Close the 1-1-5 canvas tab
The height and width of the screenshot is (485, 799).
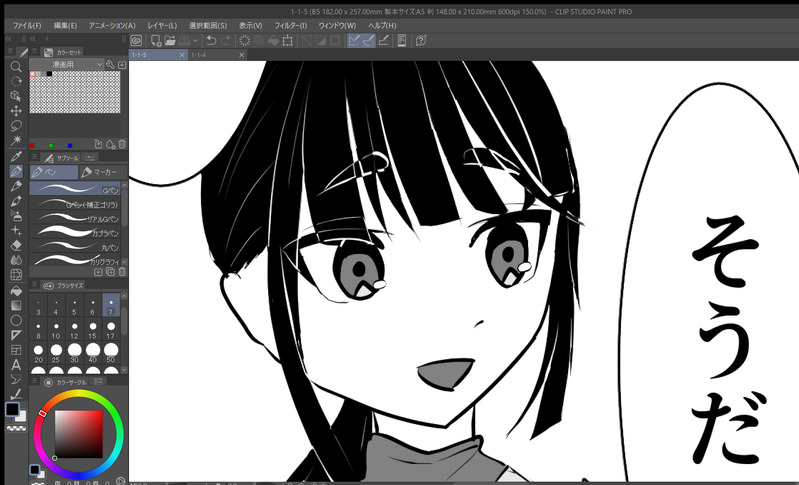tap(182, 55)
